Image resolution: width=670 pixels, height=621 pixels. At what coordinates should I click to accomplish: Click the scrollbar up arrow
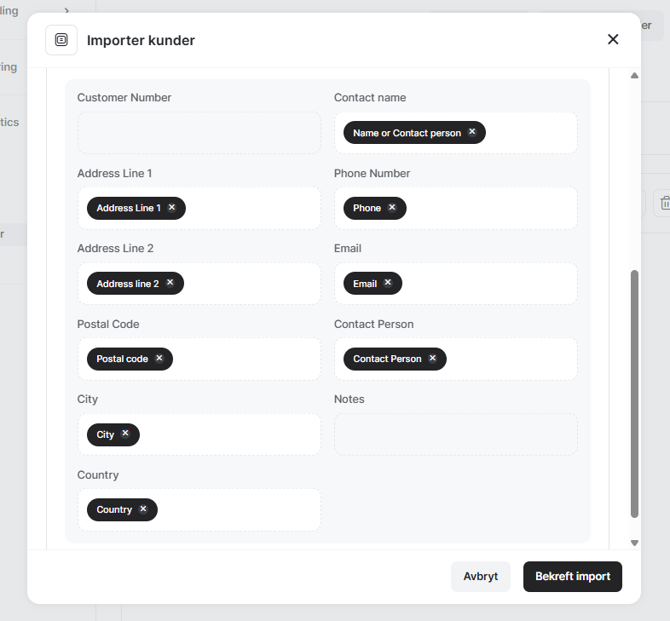pyautogui.click(x=635, y=76)
